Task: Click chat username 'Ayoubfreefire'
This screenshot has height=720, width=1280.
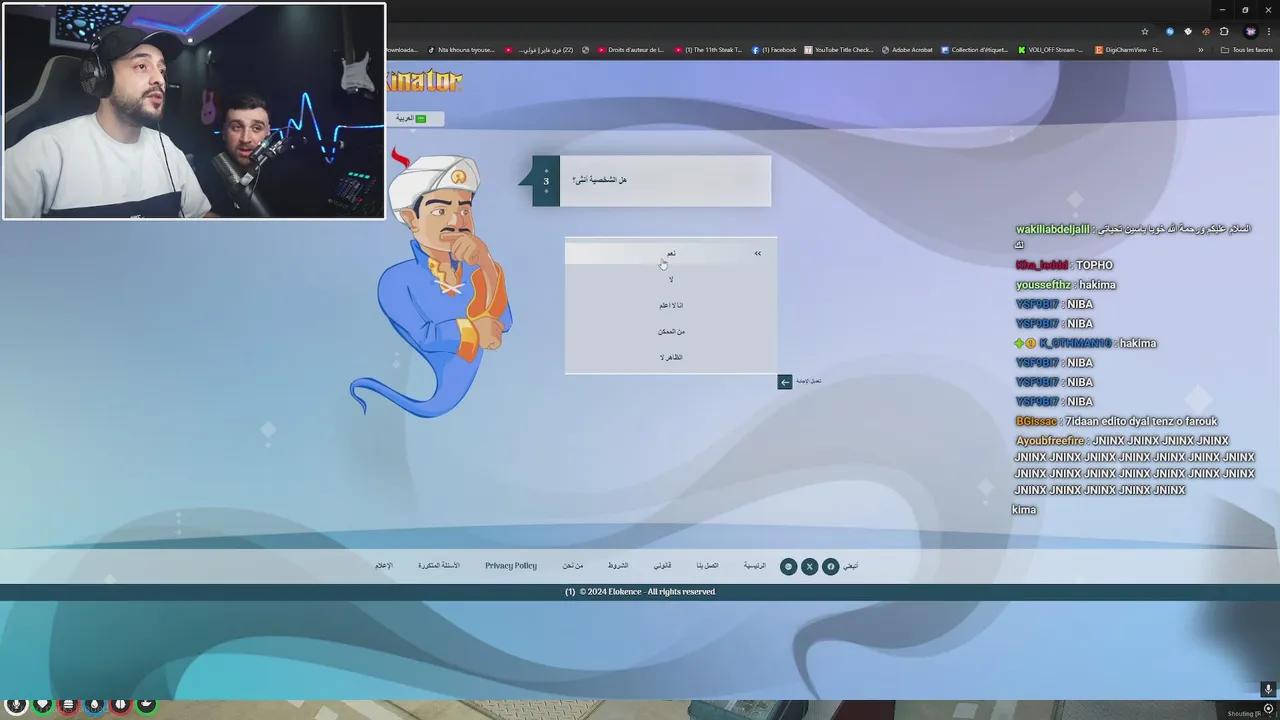Action: [x=1050, y=441]
